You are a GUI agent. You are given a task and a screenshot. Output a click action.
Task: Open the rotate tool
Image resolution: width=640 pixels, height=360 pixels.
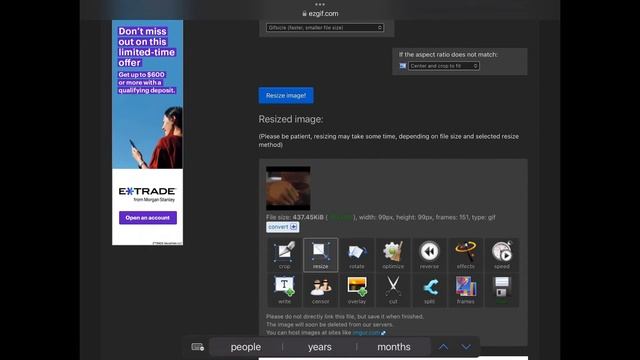coord(357,255)
